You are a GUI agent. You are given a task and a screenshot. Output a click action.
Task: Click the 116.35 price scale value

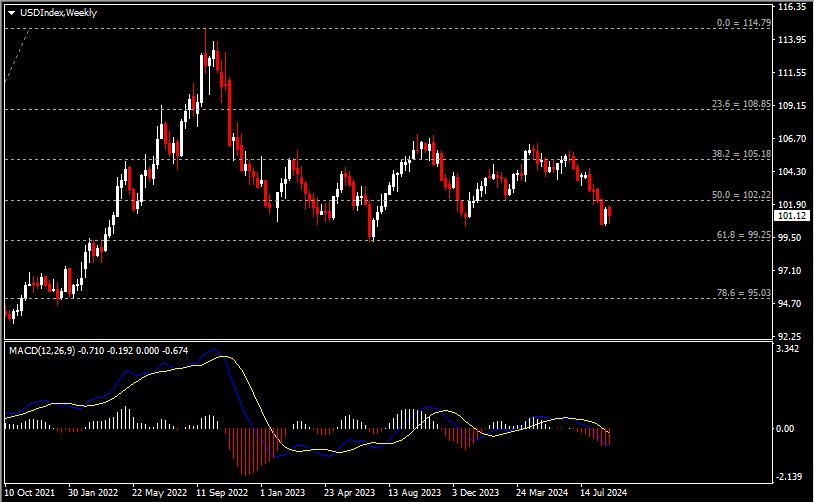pos(792,7)
